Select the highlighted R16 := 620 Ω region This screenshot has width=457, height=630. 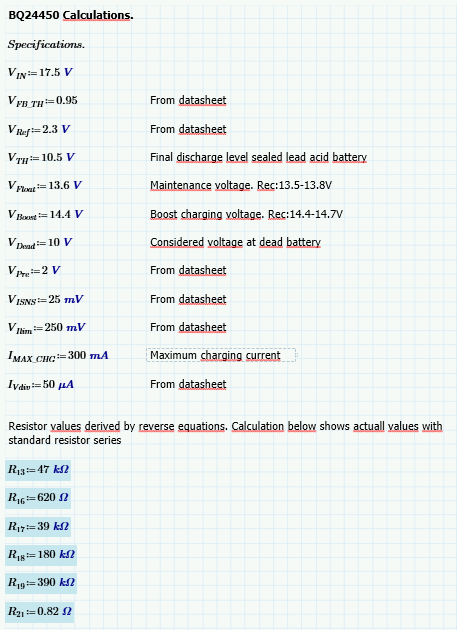tap(38, 498)
